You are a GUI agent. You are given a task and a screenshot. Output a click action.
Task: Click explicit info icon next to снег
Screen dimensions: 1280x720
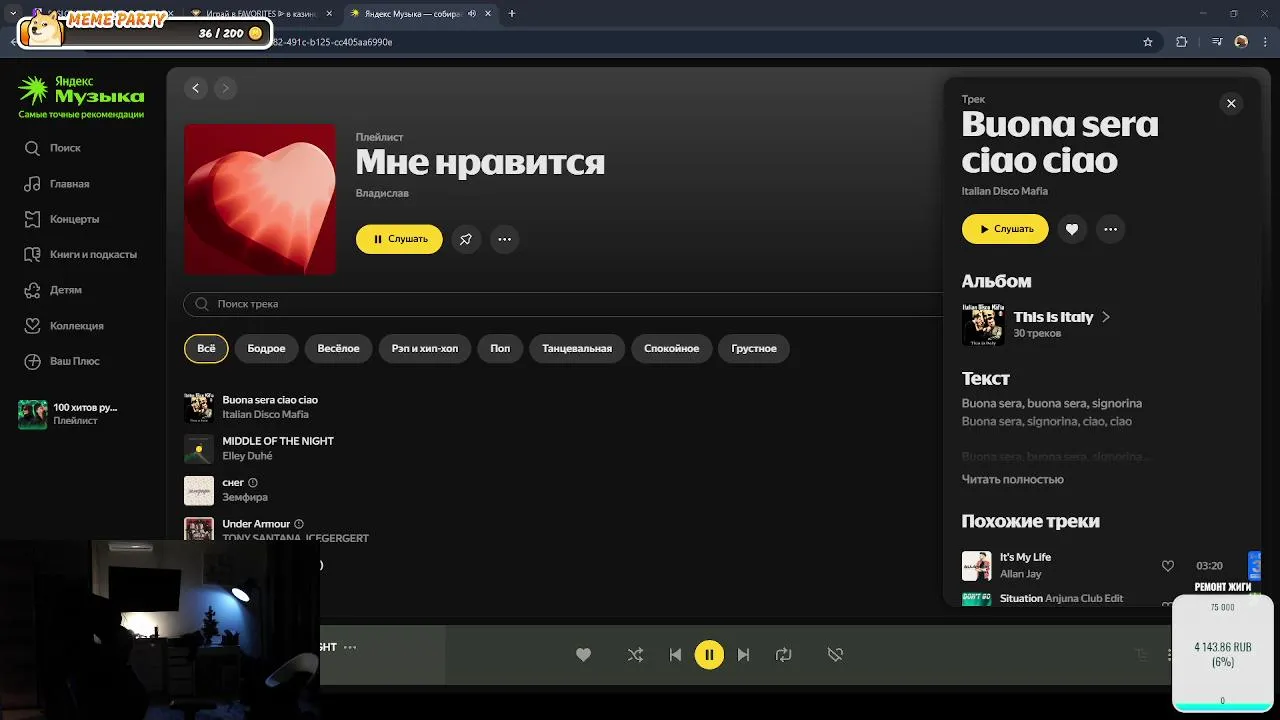[x=253, y=483]
